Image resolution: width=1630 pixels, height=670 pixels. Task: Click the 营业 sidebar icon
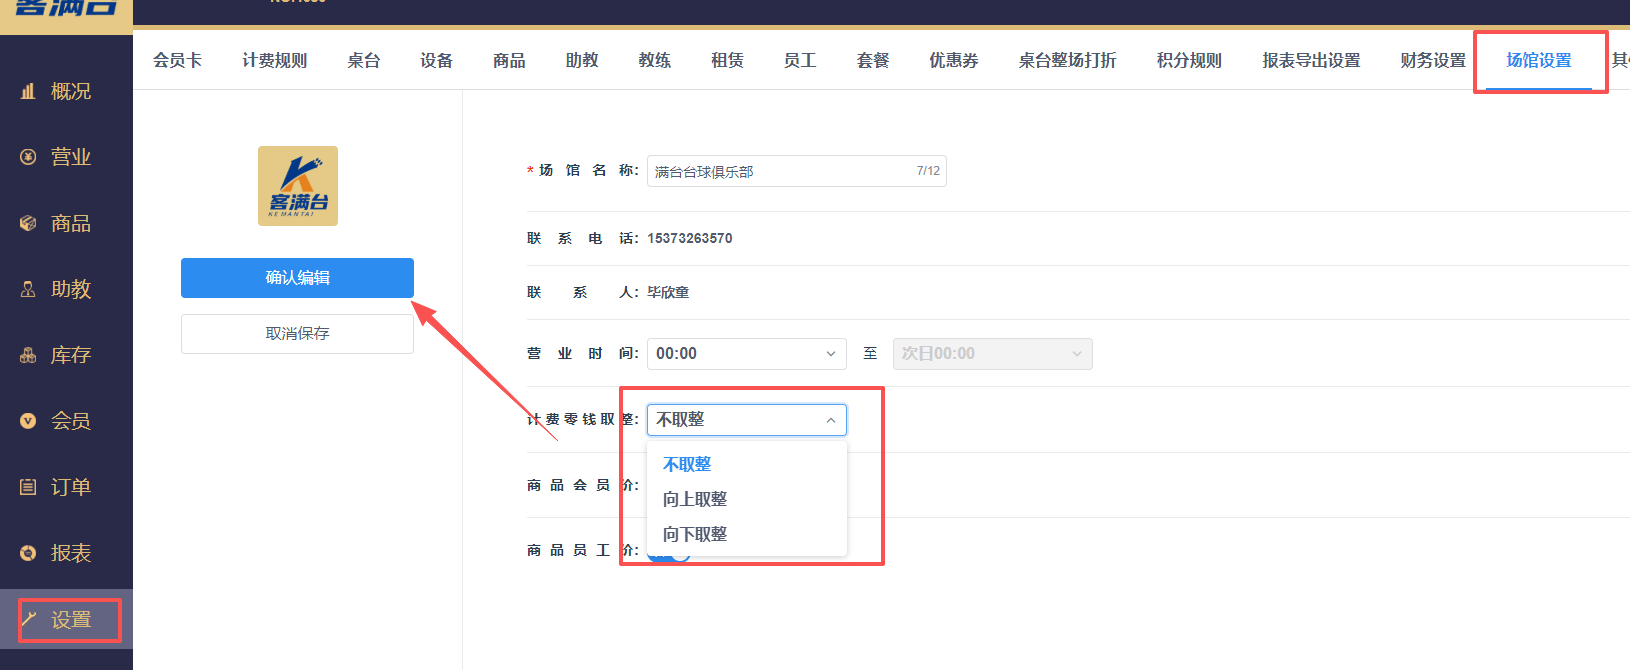click(x=28, y=157)
